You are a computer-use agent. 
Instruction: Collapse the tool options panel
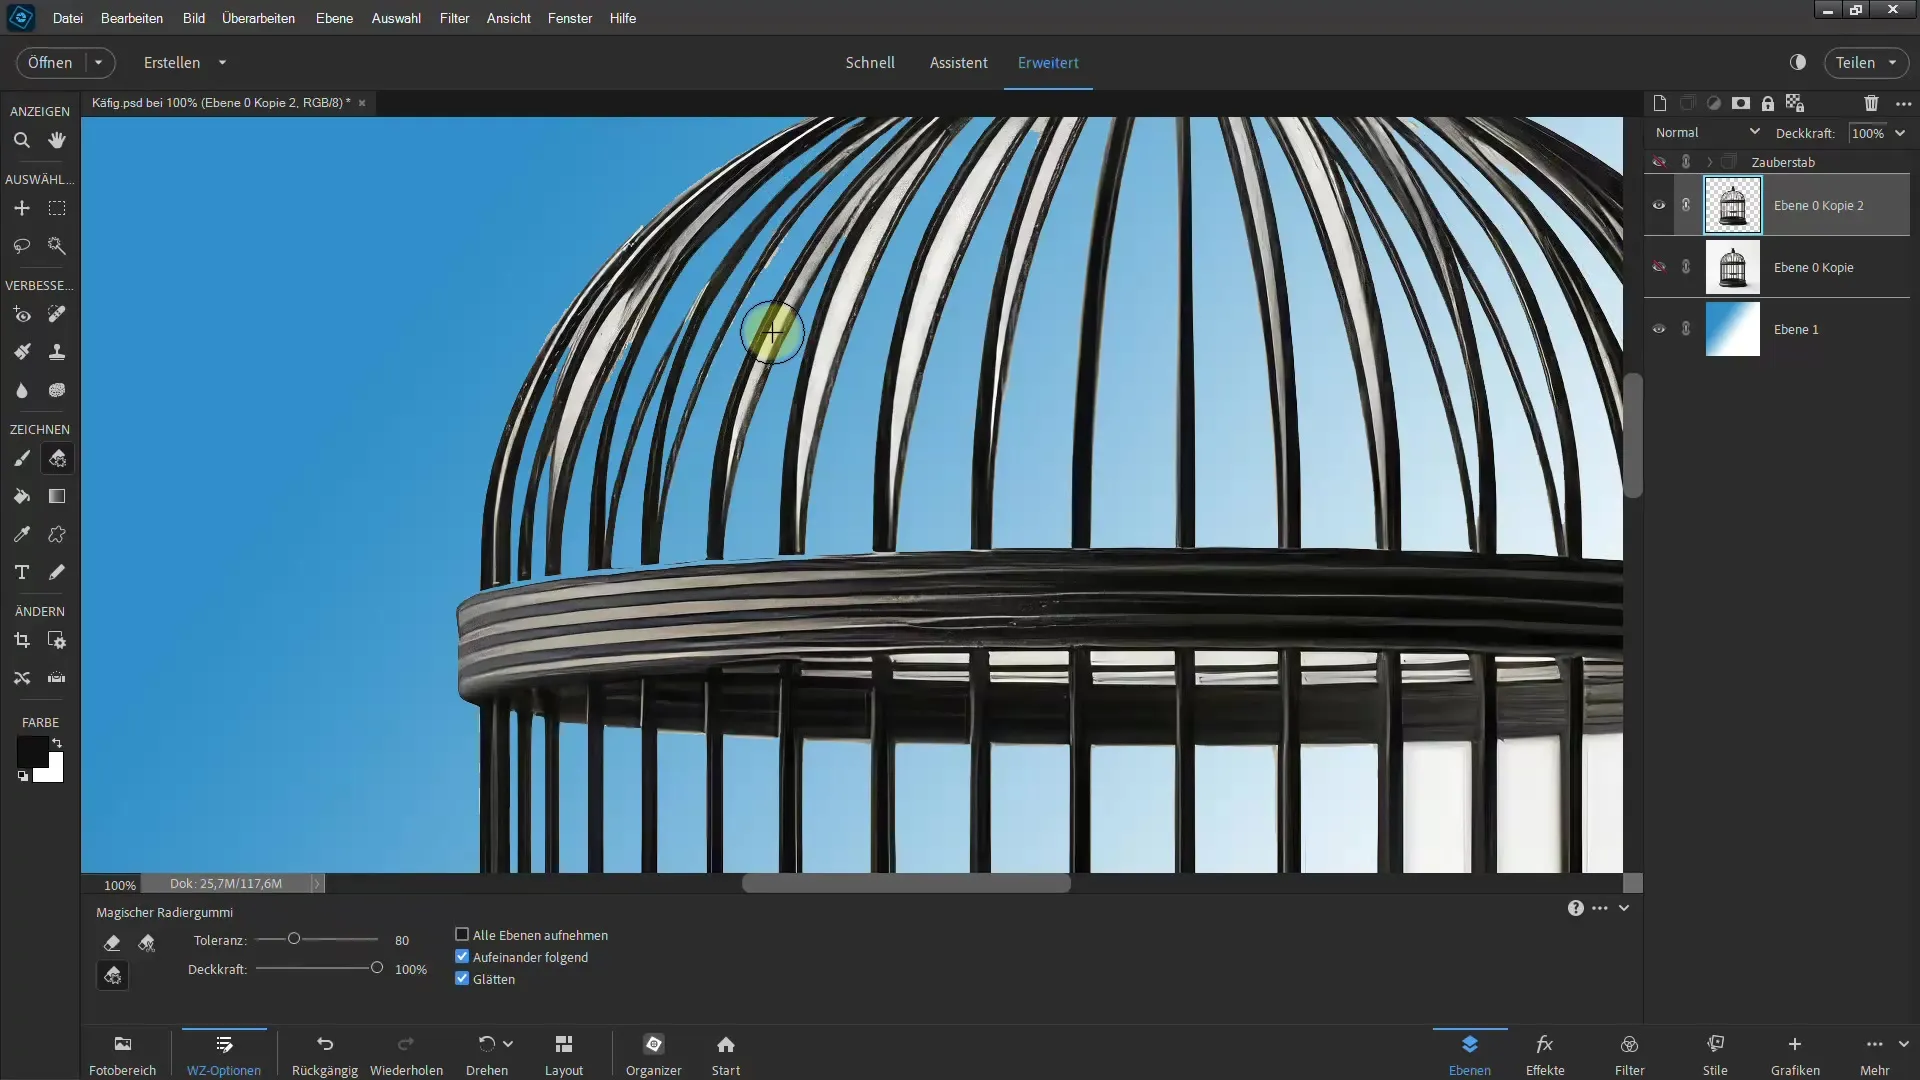1624,908
